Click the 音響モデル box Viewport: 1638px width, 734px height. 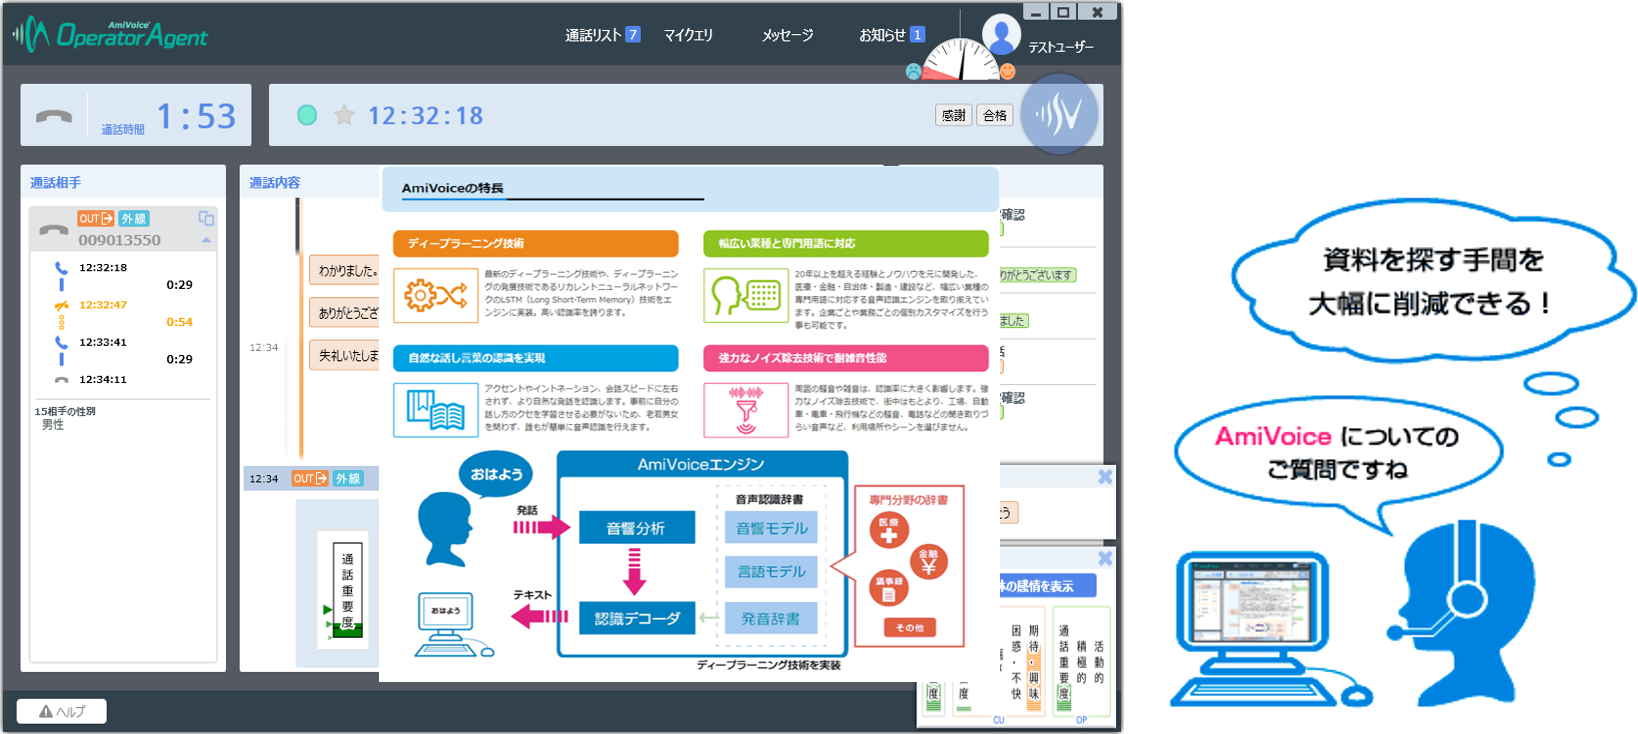point(771,528)
